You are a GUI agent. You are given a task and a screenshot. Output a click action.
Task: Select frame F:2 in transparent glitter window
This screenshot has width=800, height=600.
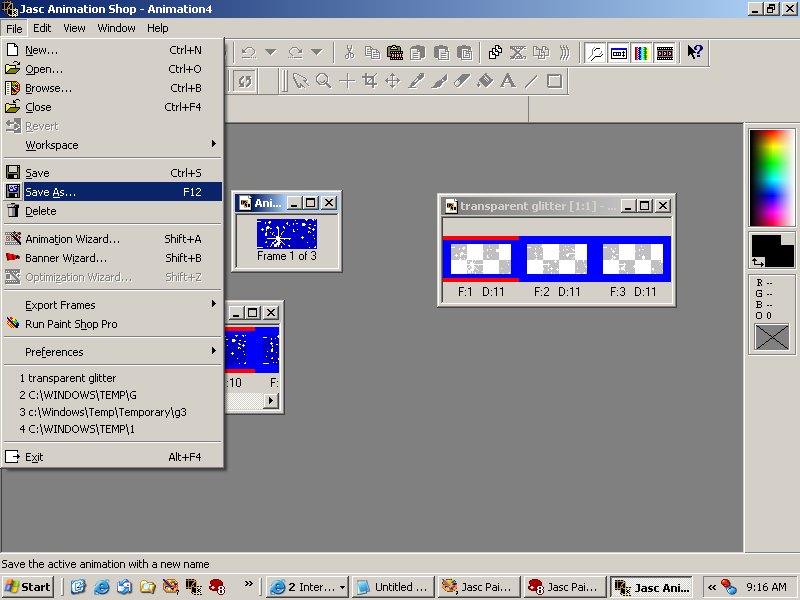556,260
